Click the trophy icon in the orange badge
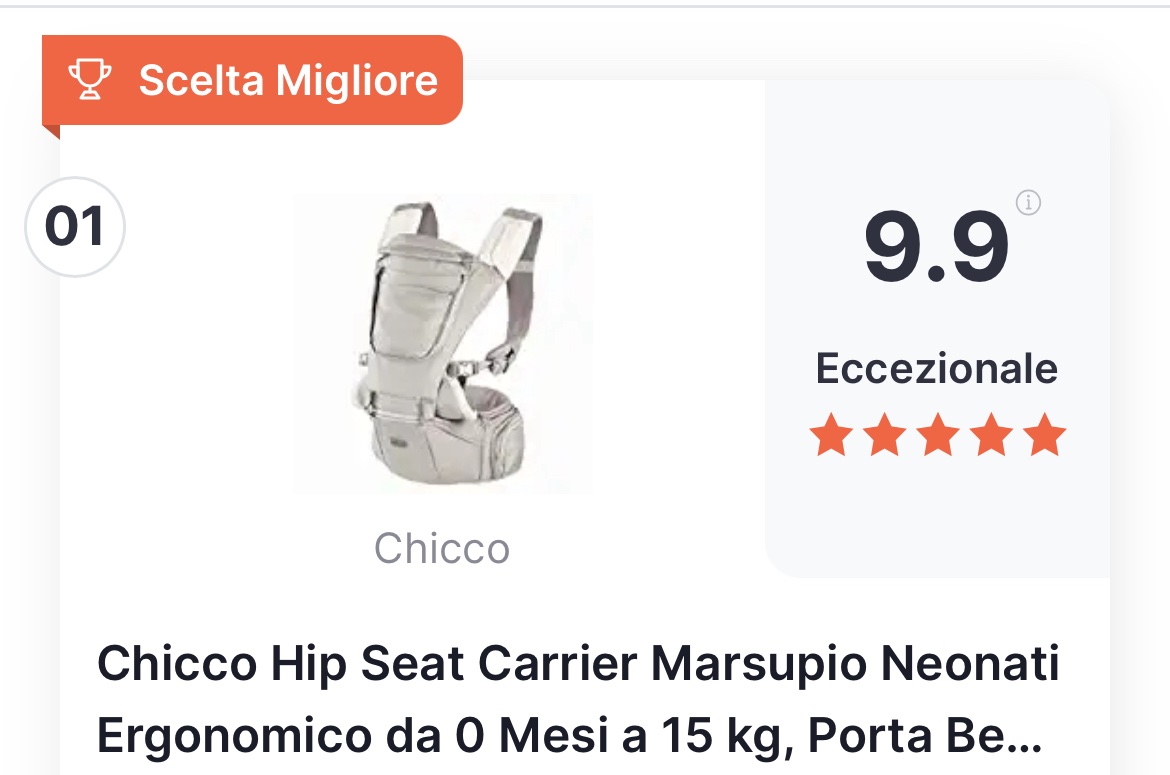This screenshot has height=775, width=1170. click(90, 79)
